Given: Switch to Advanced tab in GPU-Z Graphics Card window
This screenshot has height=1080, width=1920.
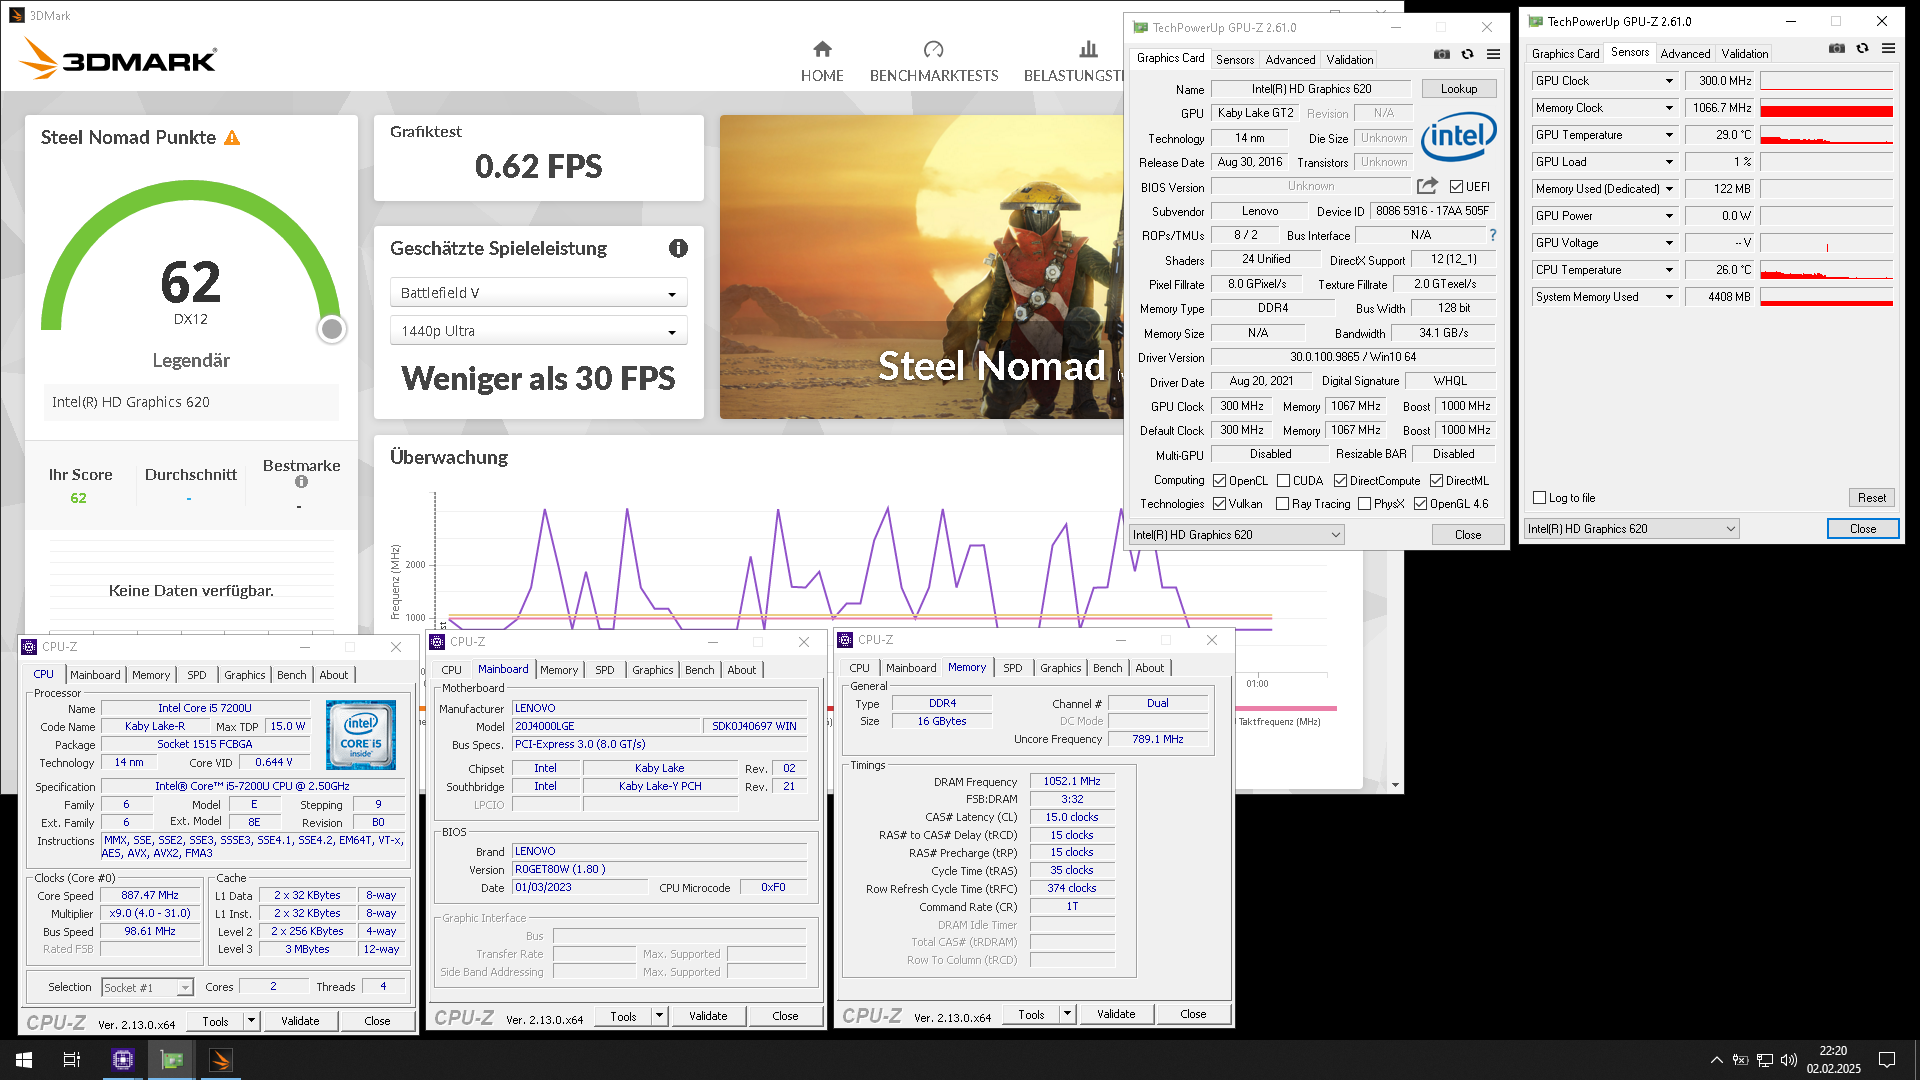Looking at the screenshot, I should tap(1290, 60).
